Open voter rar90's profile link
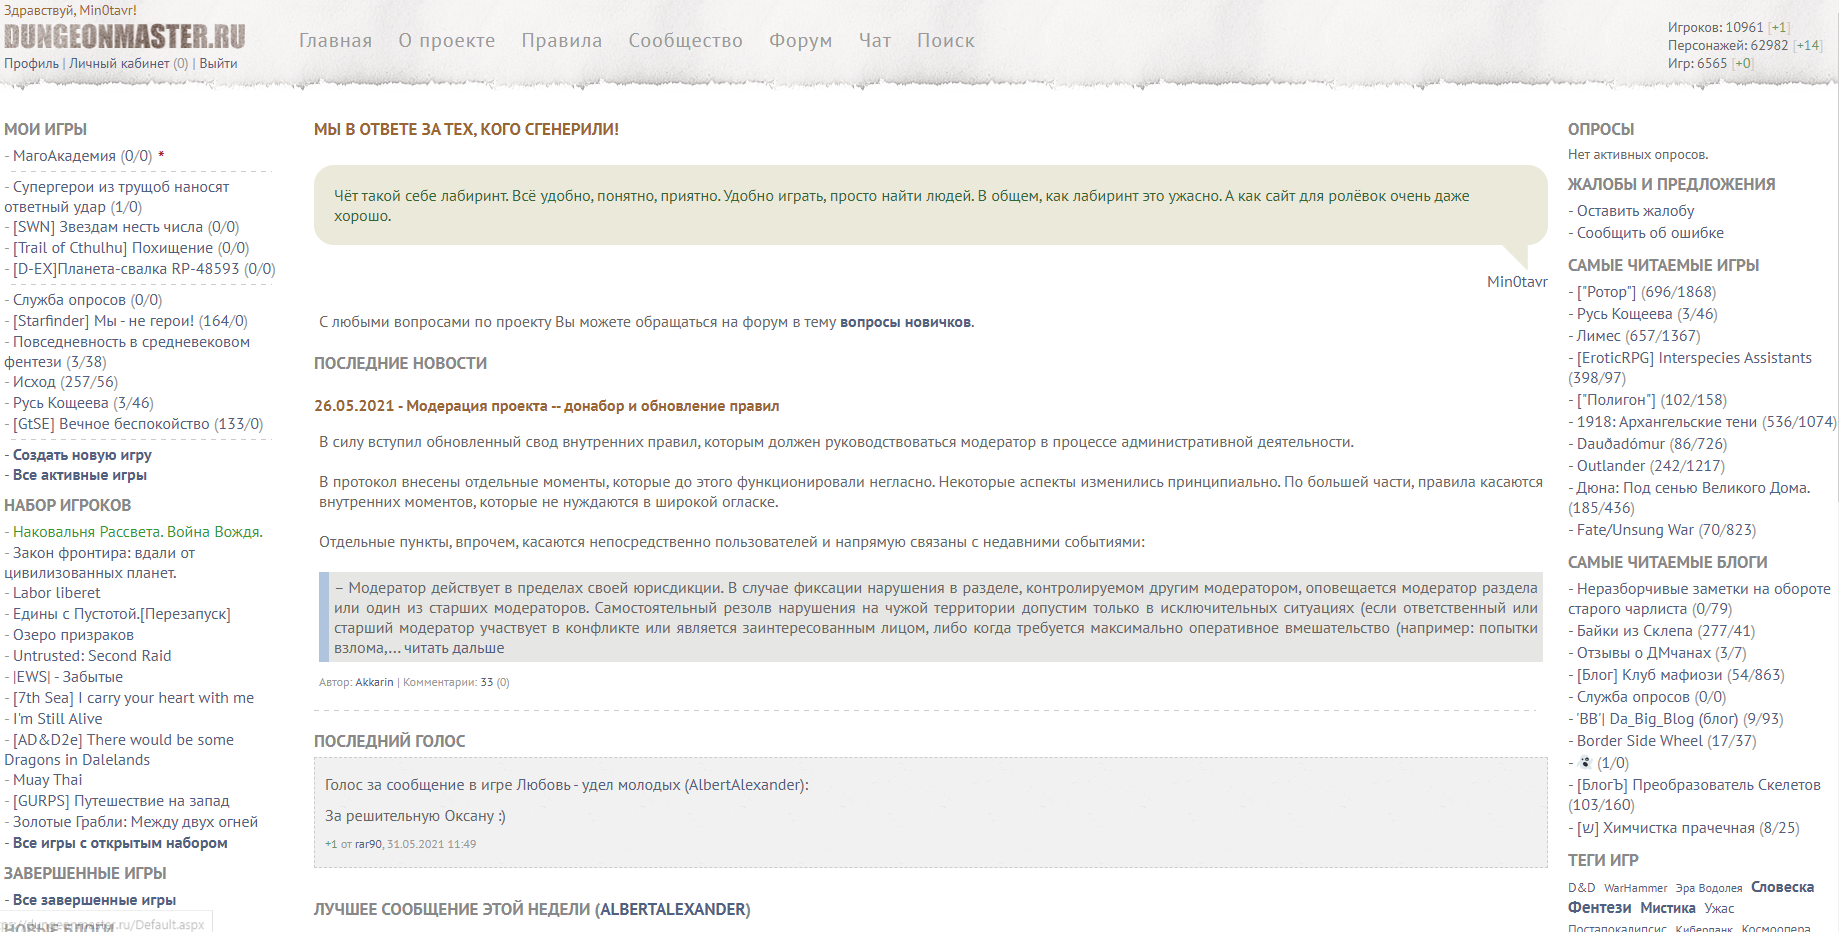This screenshot has width=1839, height=932. [x=368, y=844]
